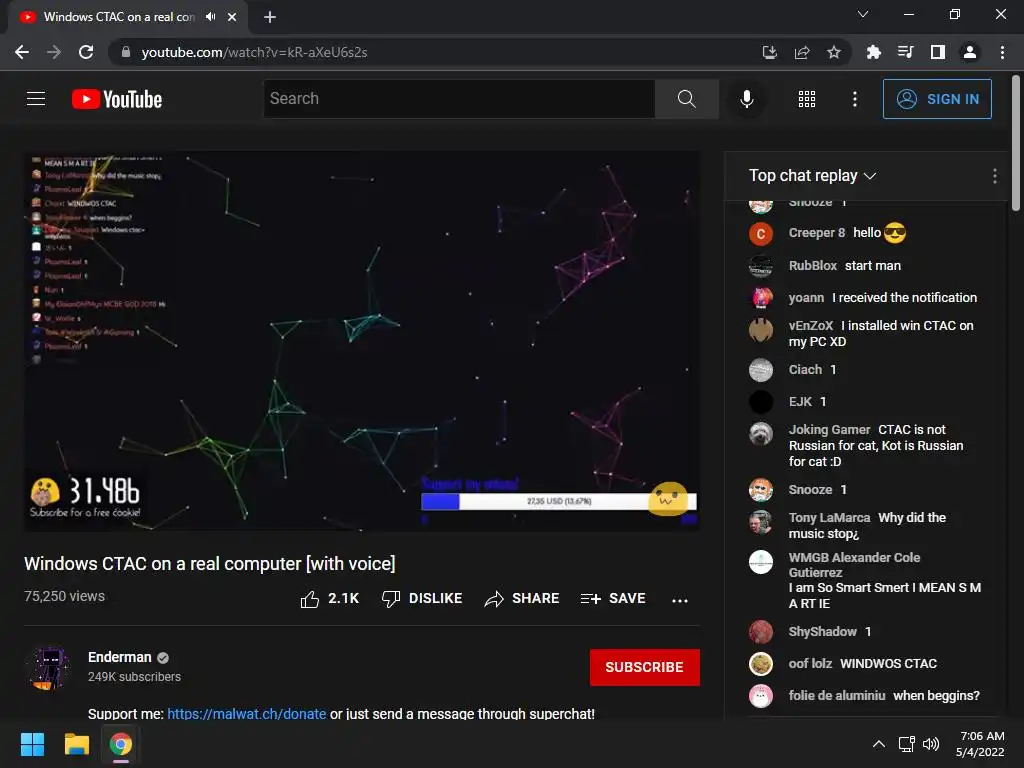Open network status tray icon
The width and height of the screenshot is (1024, 768).
pos(906,744)
